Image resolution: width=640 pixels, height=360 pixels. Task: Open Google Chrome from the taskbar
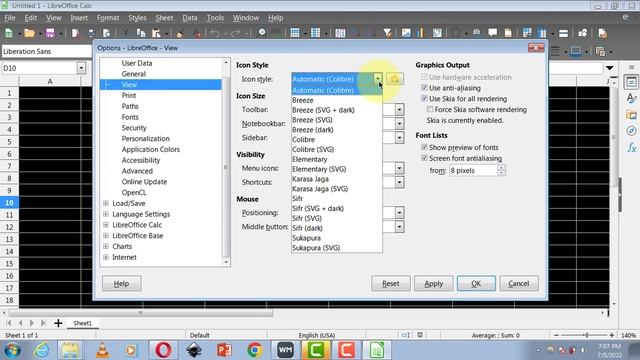(255, 350)
